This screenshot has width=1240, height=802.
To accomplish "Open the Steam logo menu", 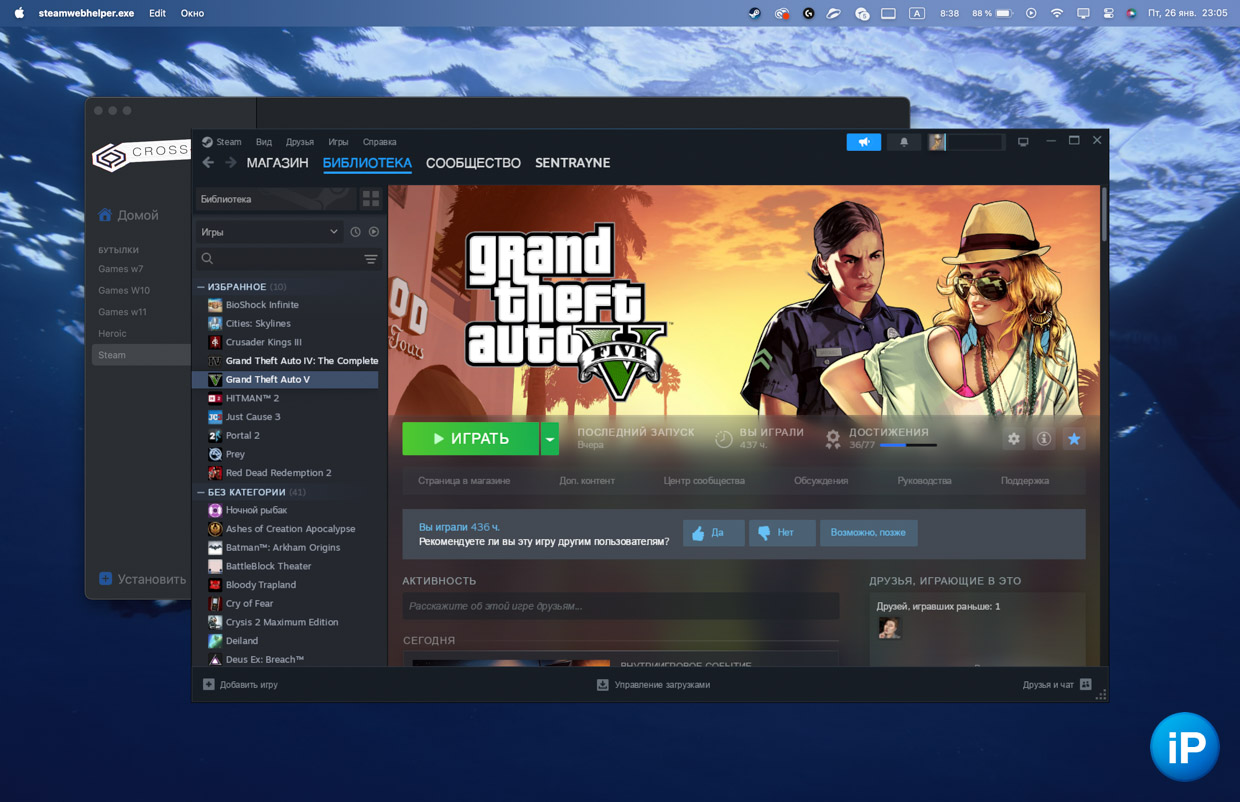I will click(222, 142).
